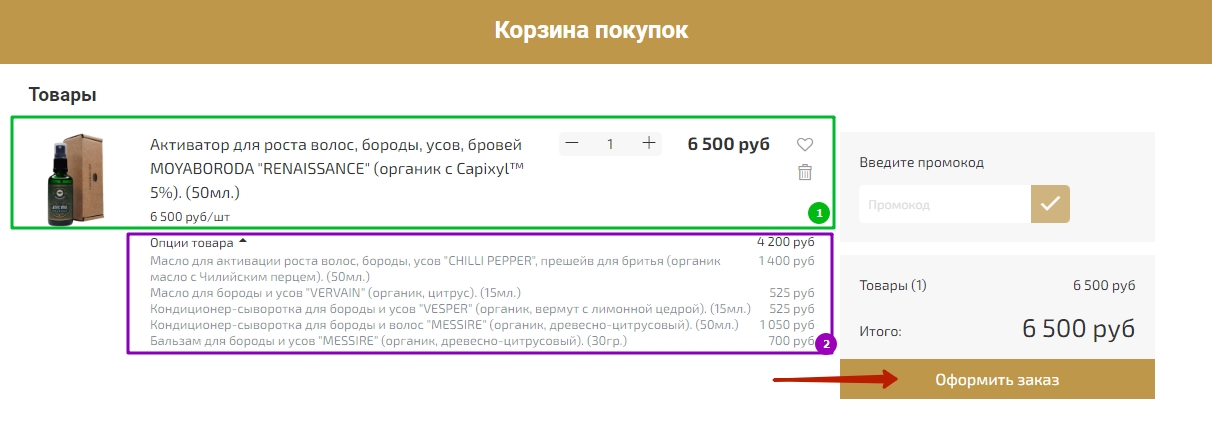Click the Товары (1) summary label
1212x424 pixels.
(x=893, y=285)
